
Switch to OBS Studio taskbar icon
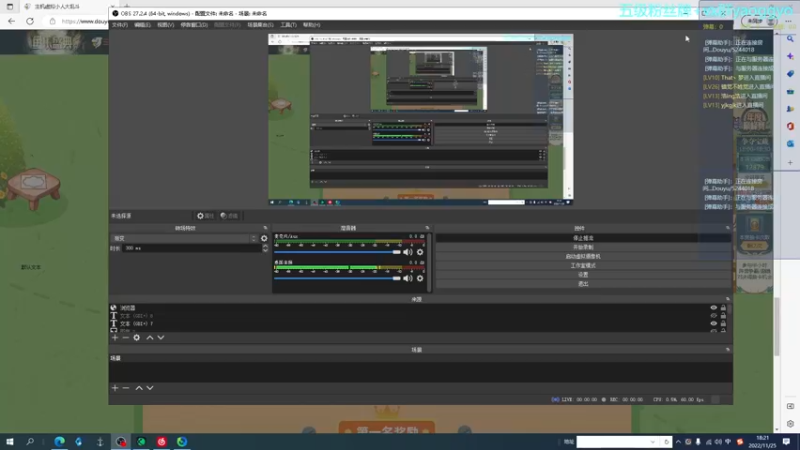(x=121, y=442)
